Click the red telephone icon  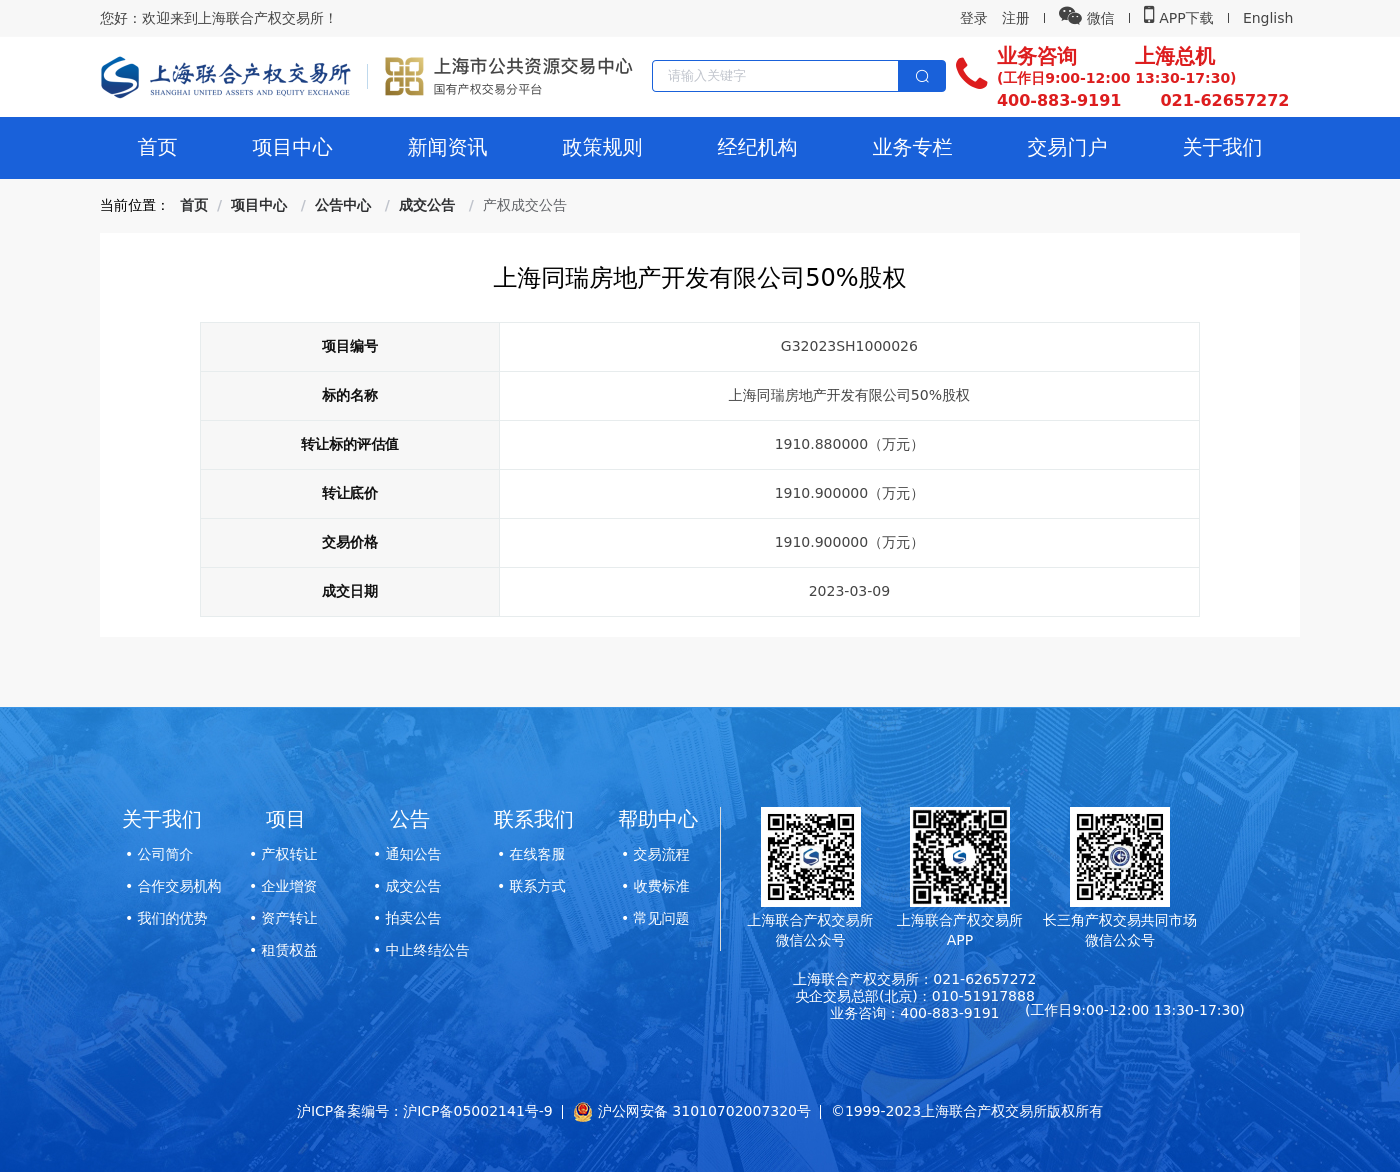971,73
